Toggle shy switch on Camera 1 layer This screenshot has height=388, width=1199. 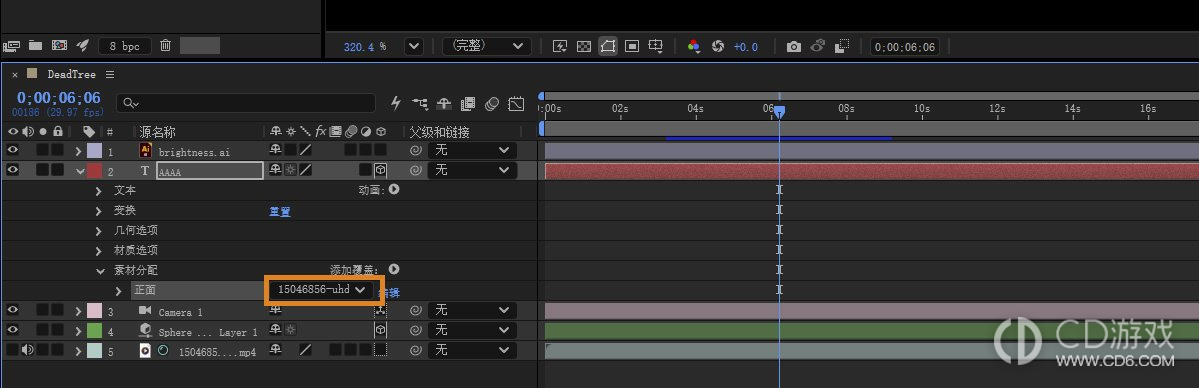point(275,310)
